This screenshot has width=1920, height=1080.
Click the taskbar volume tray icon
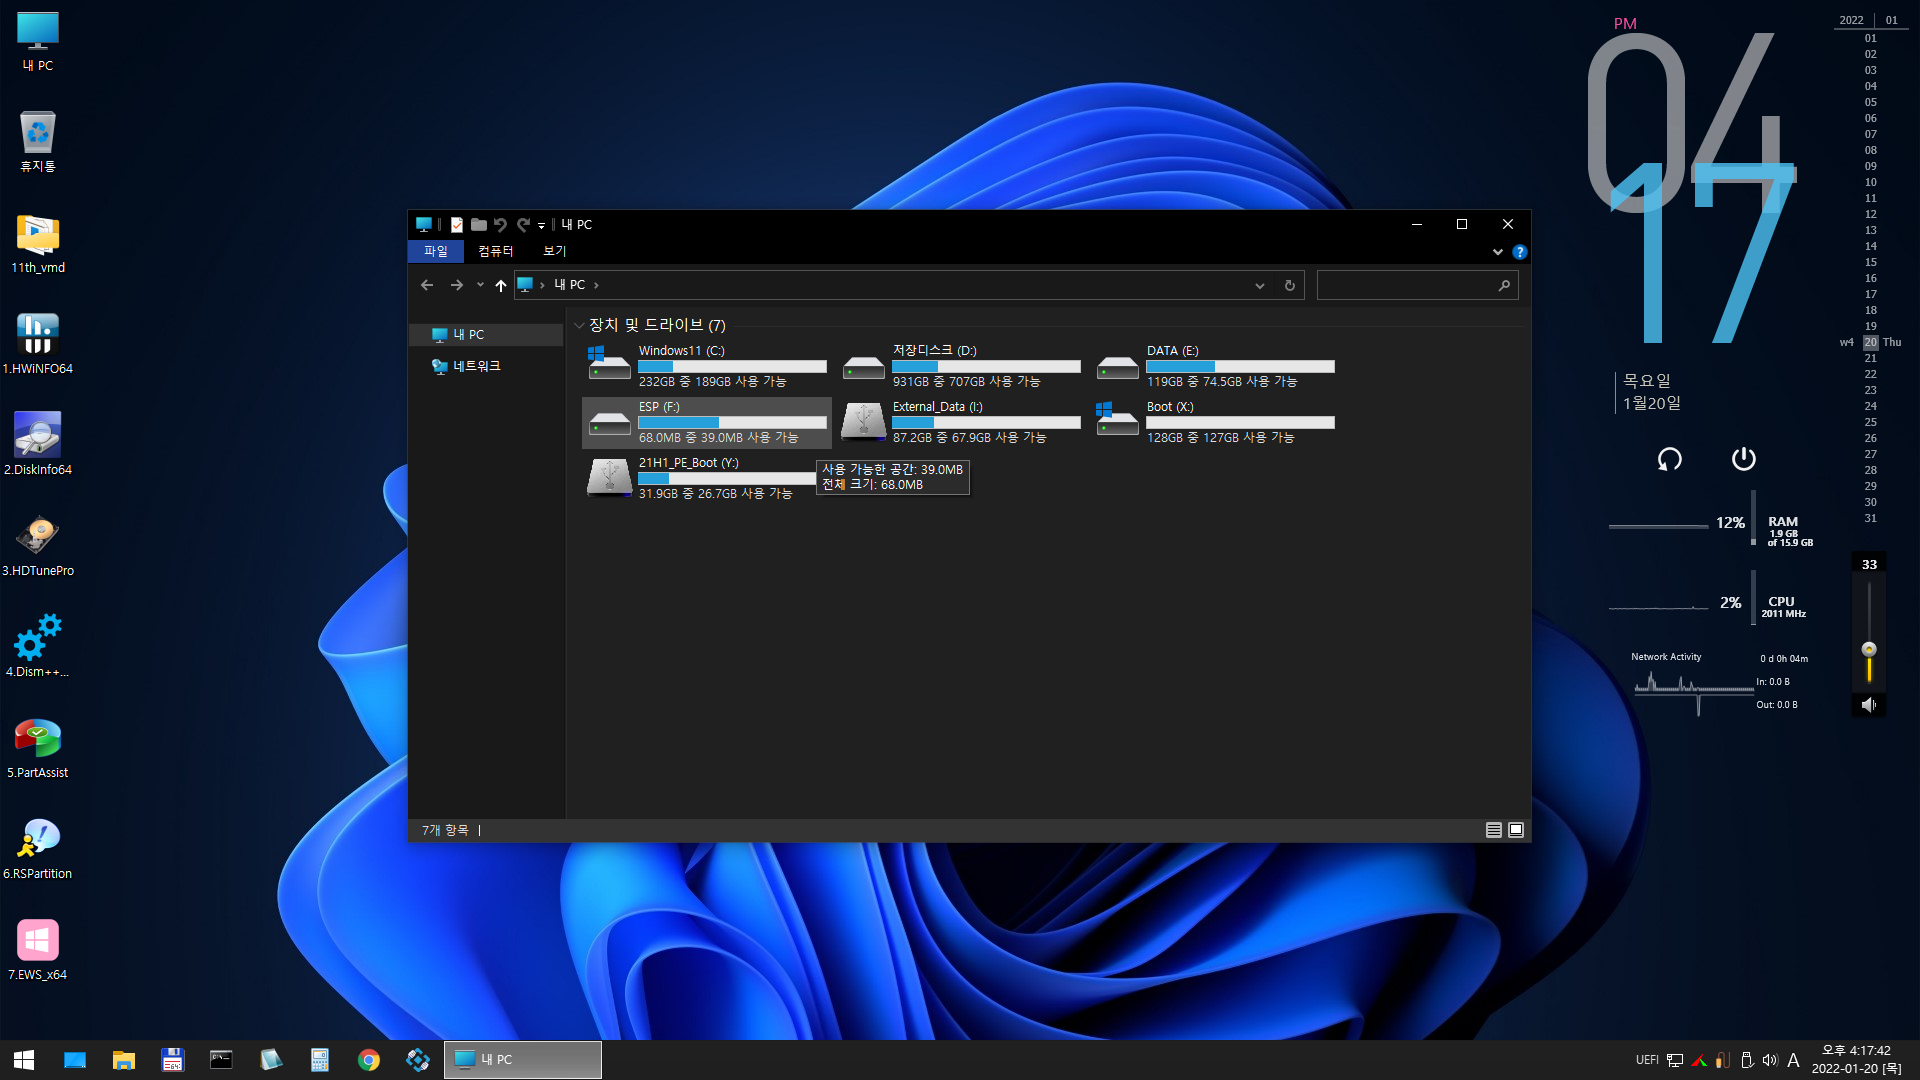click(x=1770, y=1060)
